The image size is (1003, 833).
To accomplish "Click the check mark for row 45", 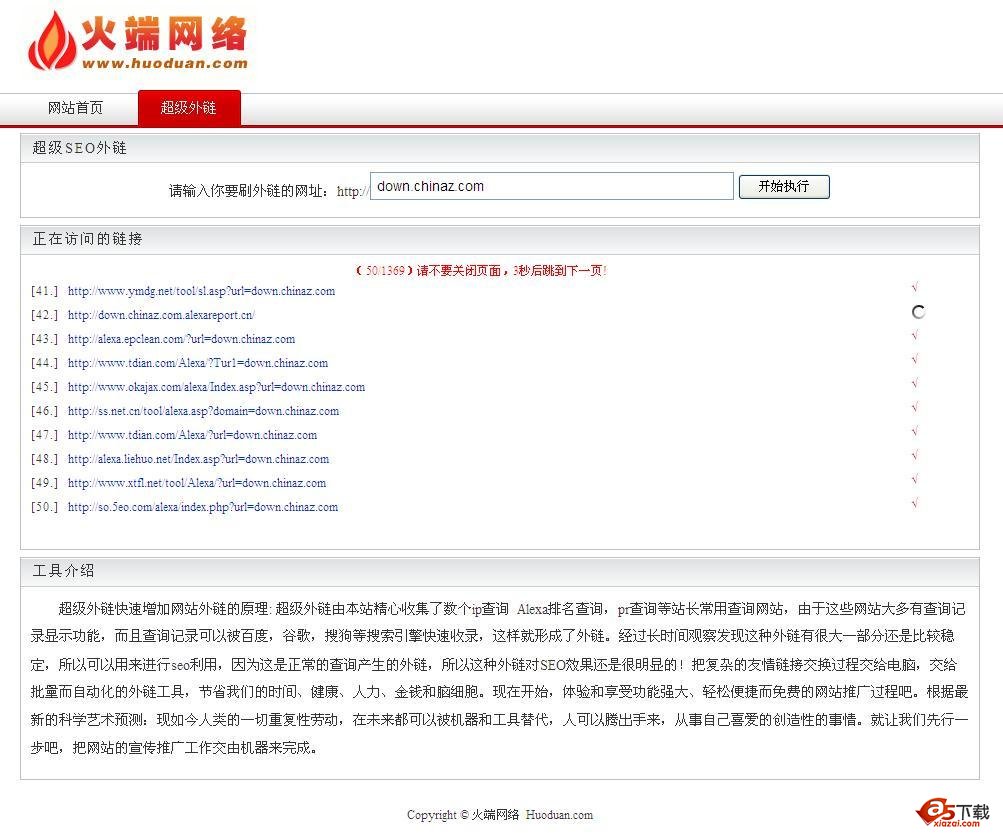I will pyautogui.click(x=915, y=383).
